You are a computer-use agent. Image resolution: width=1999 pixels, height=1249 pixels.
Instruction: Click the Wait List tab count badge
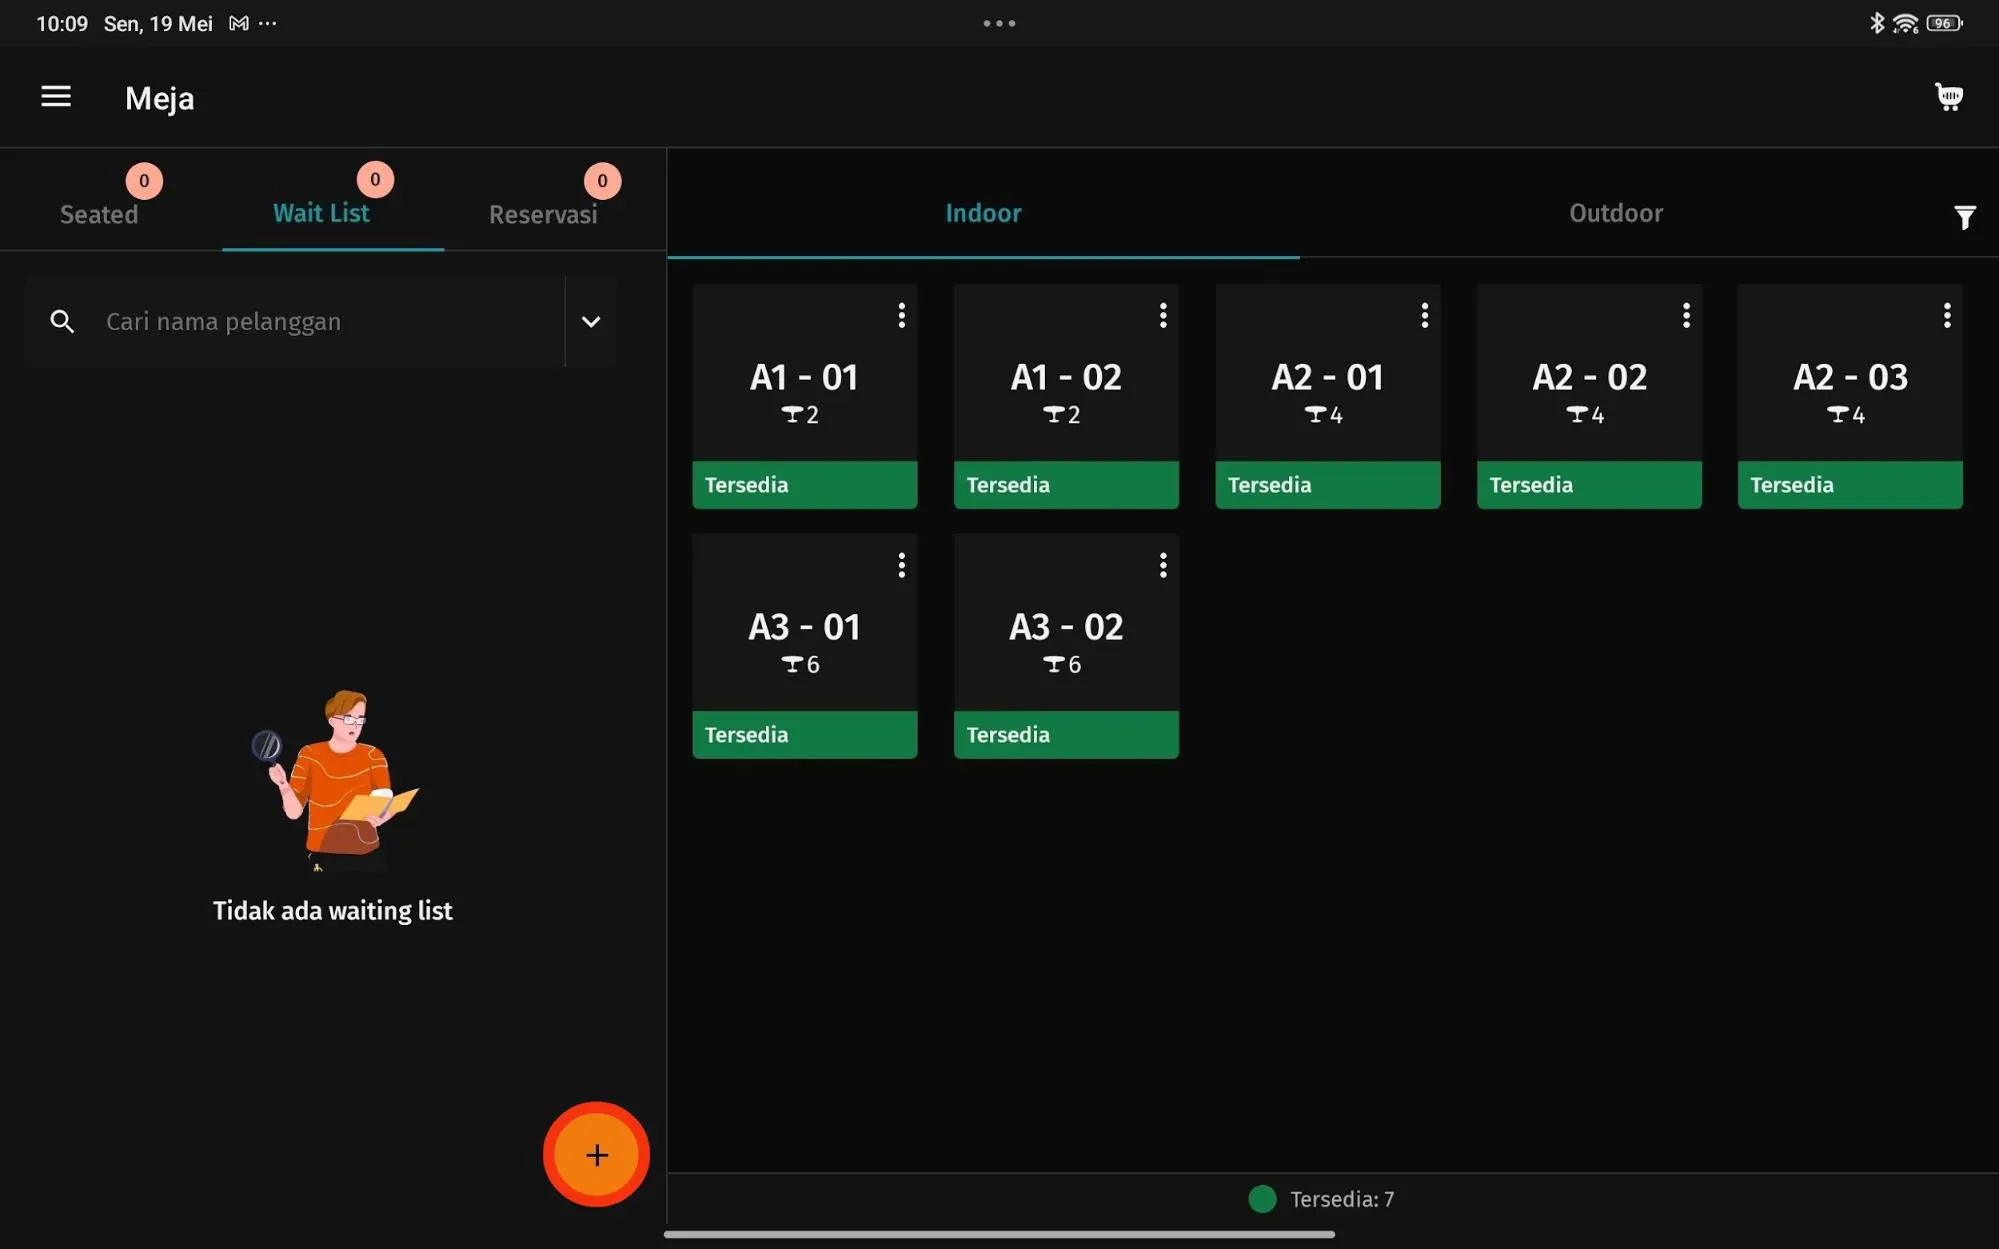(x=375, y=180)
